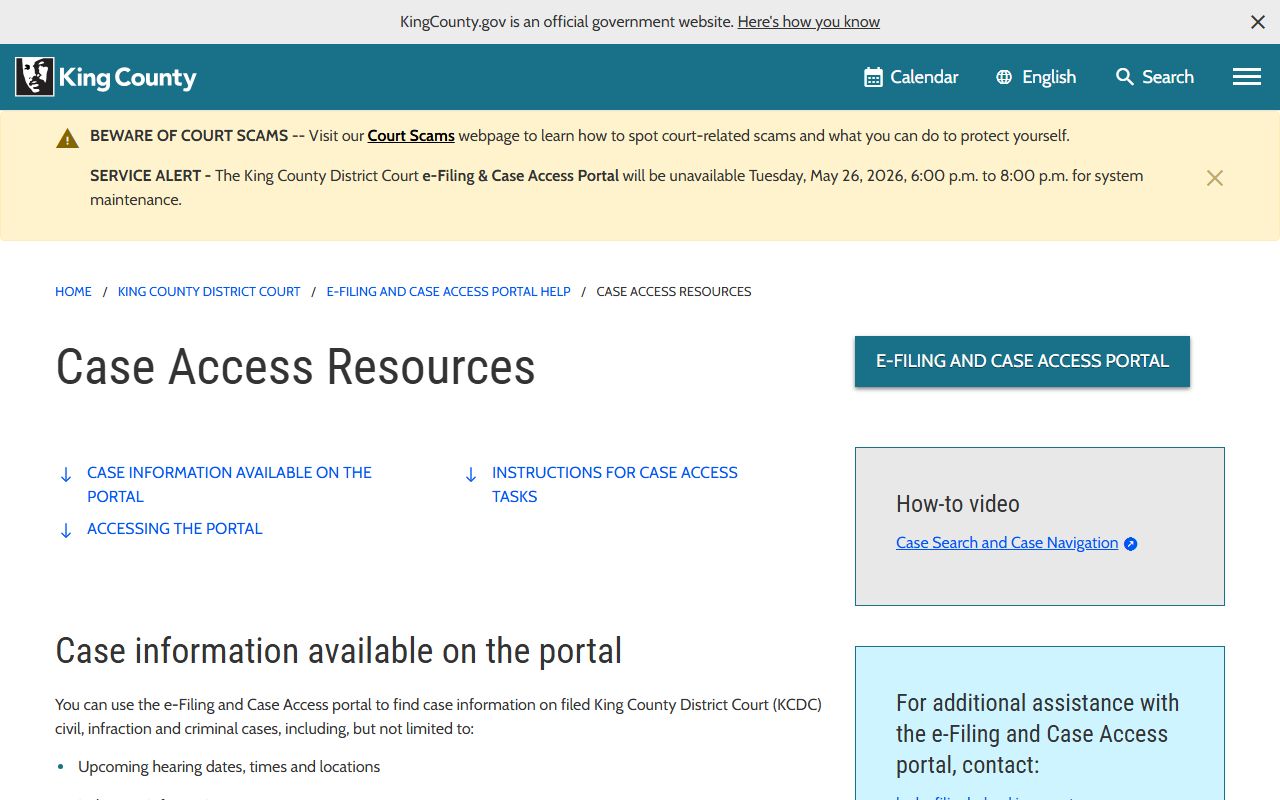
Task: Open the hamburger navigation menu
Action: [x=1247, y=77]
